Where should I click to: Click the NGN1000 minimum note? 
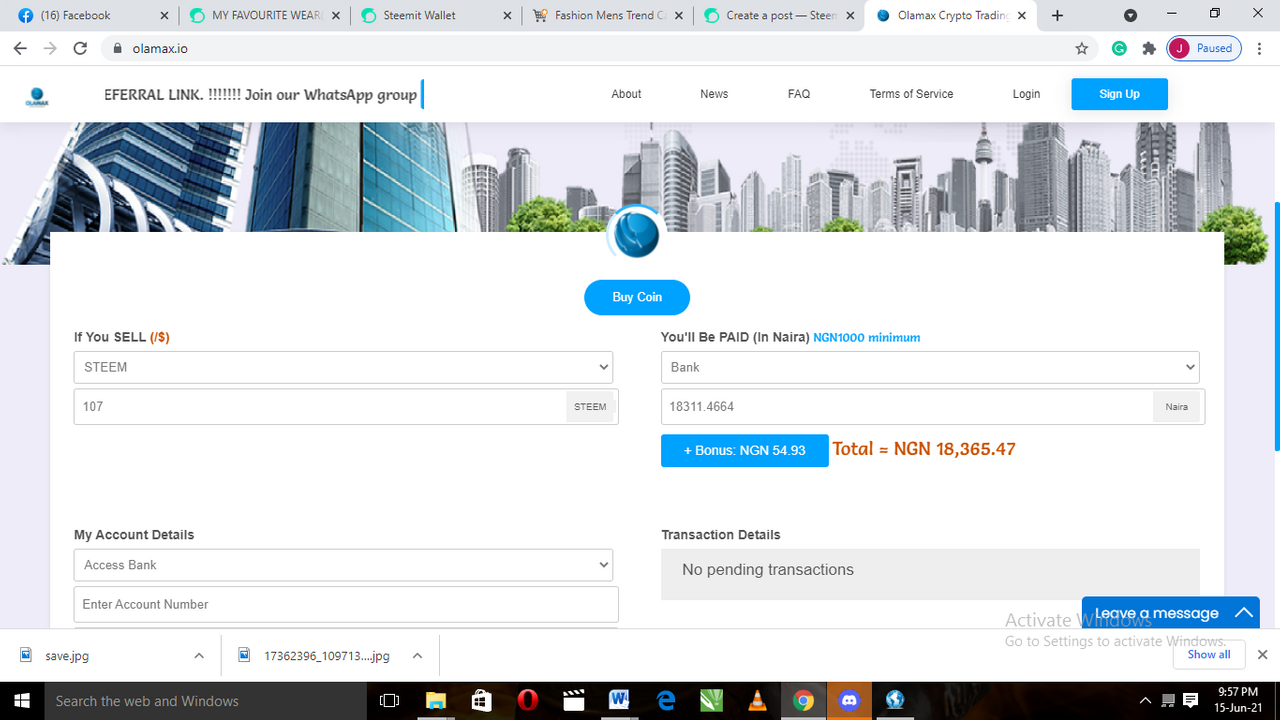[x=866, y=338]
